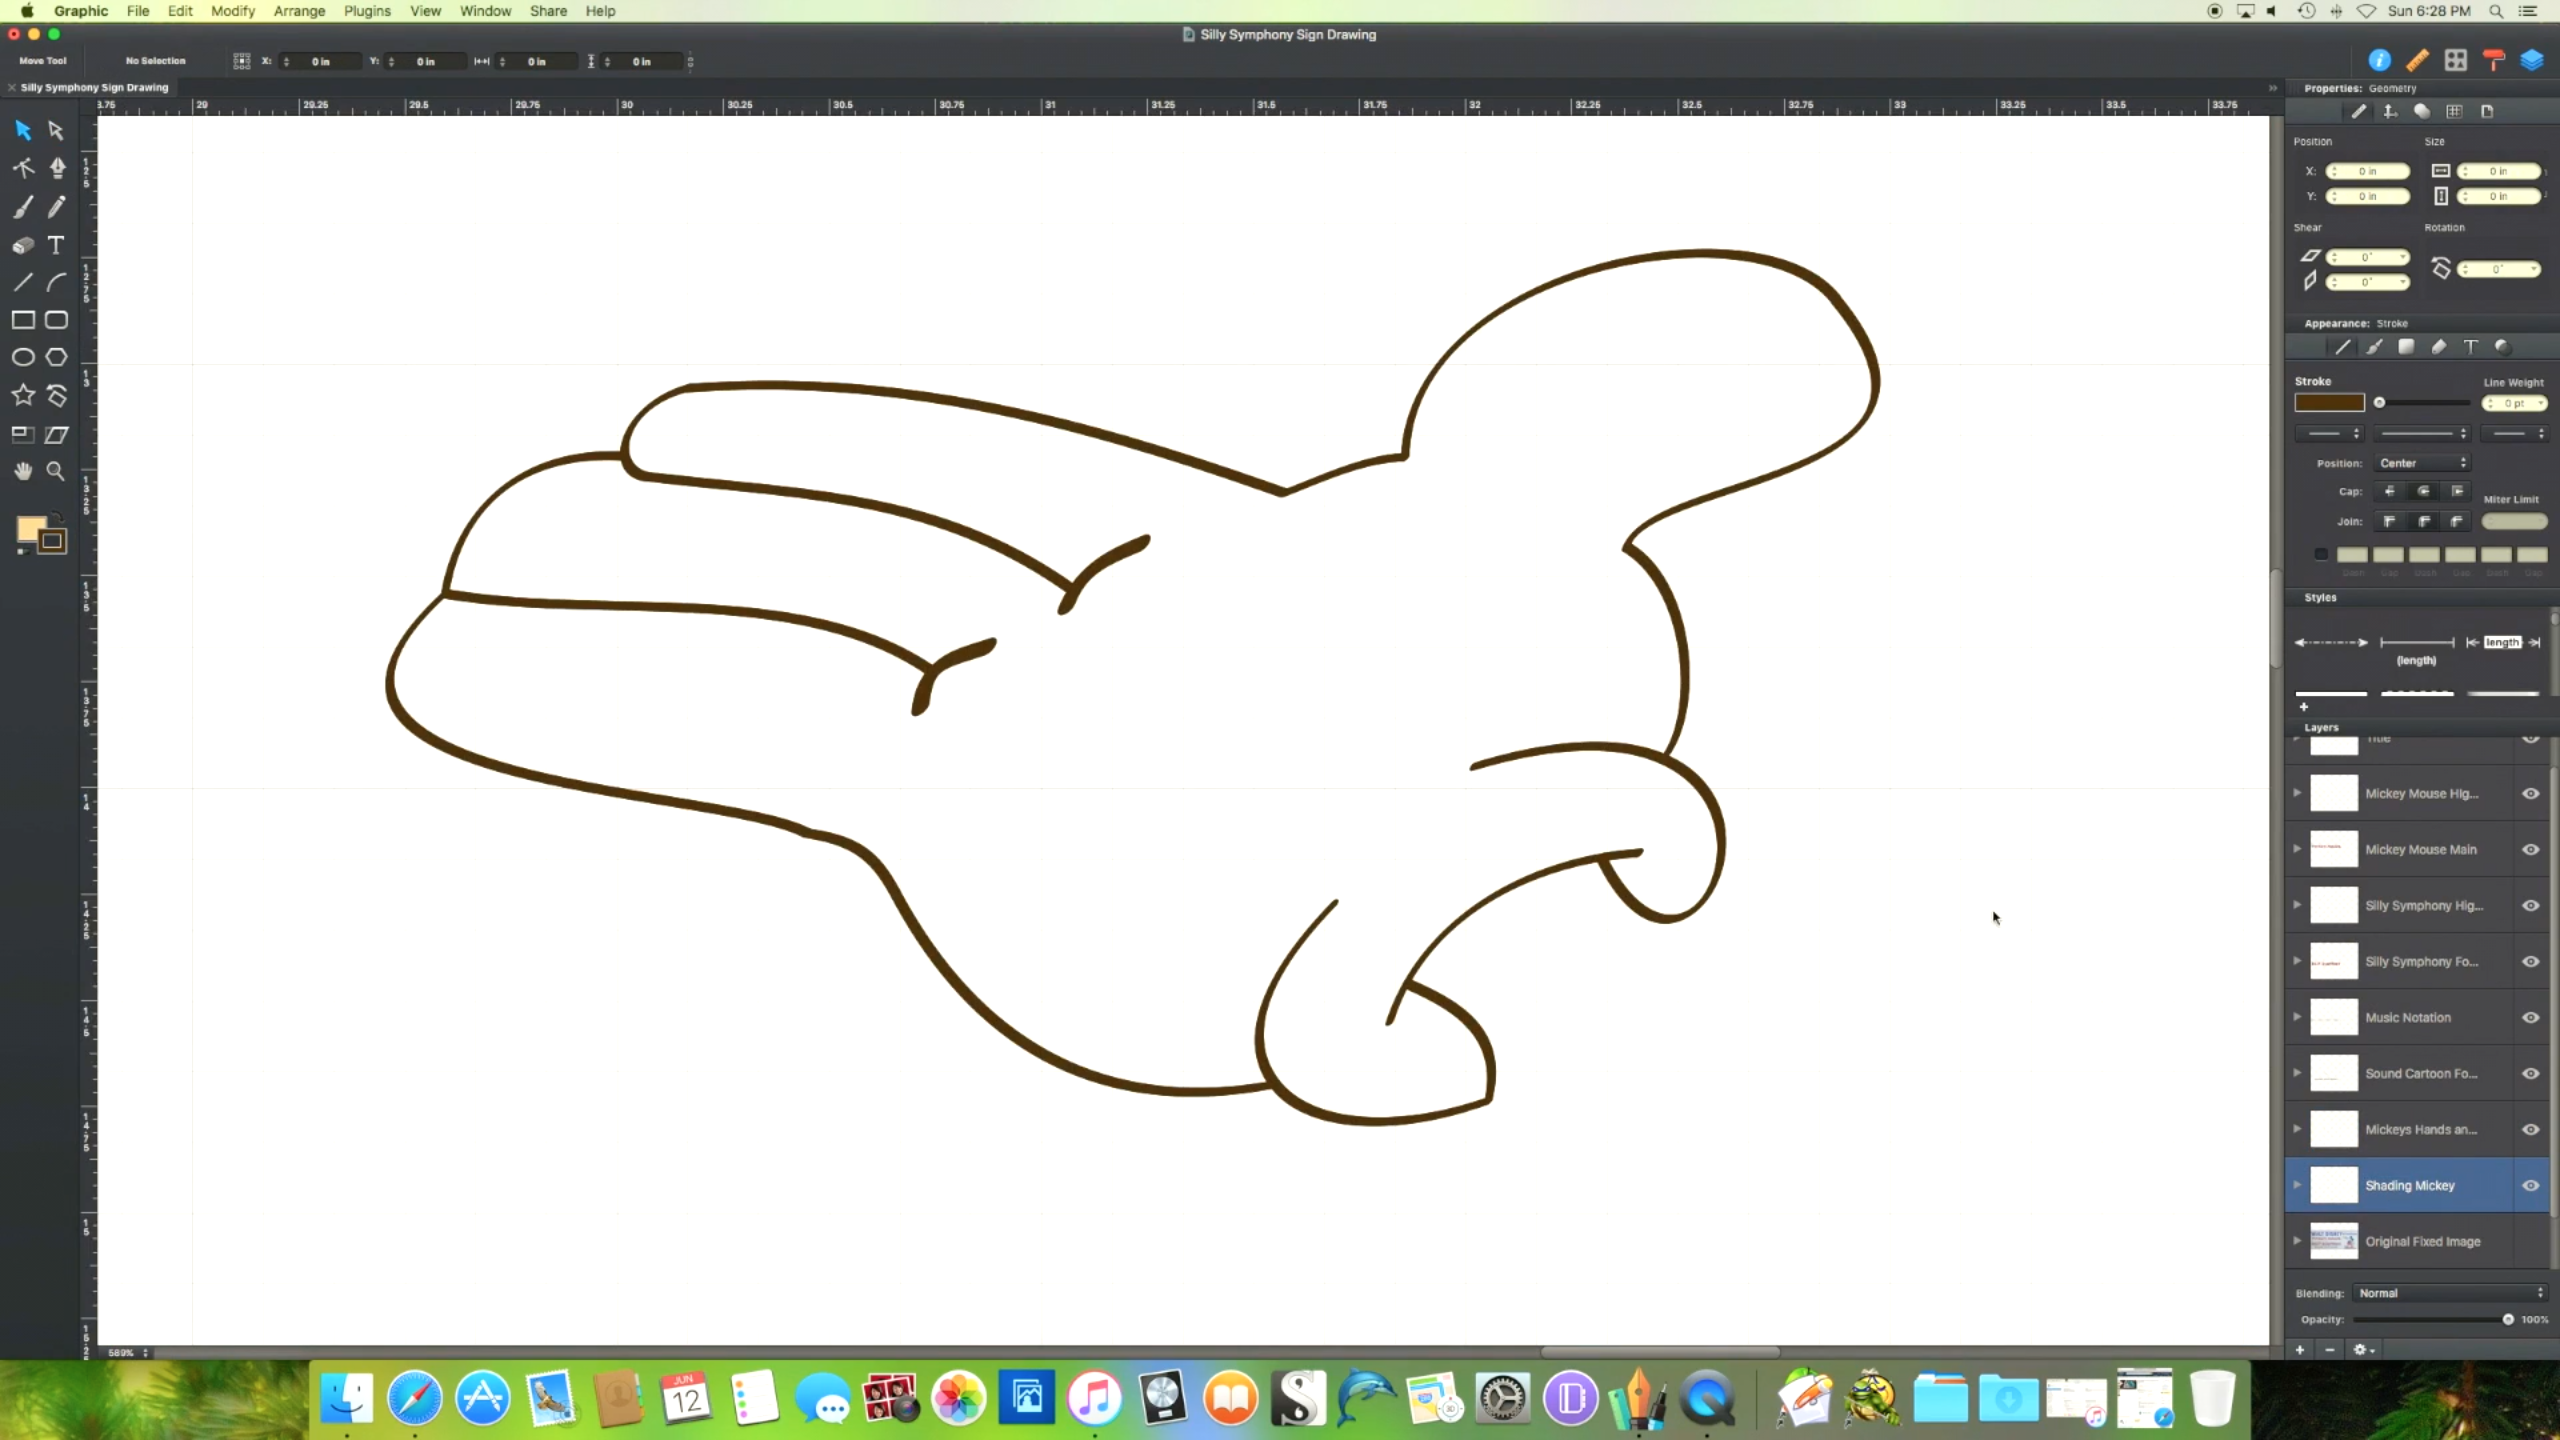This screenshot has height=1440, width=2560.
Task: Select the Polygon tool
Action: coord(57,357)
